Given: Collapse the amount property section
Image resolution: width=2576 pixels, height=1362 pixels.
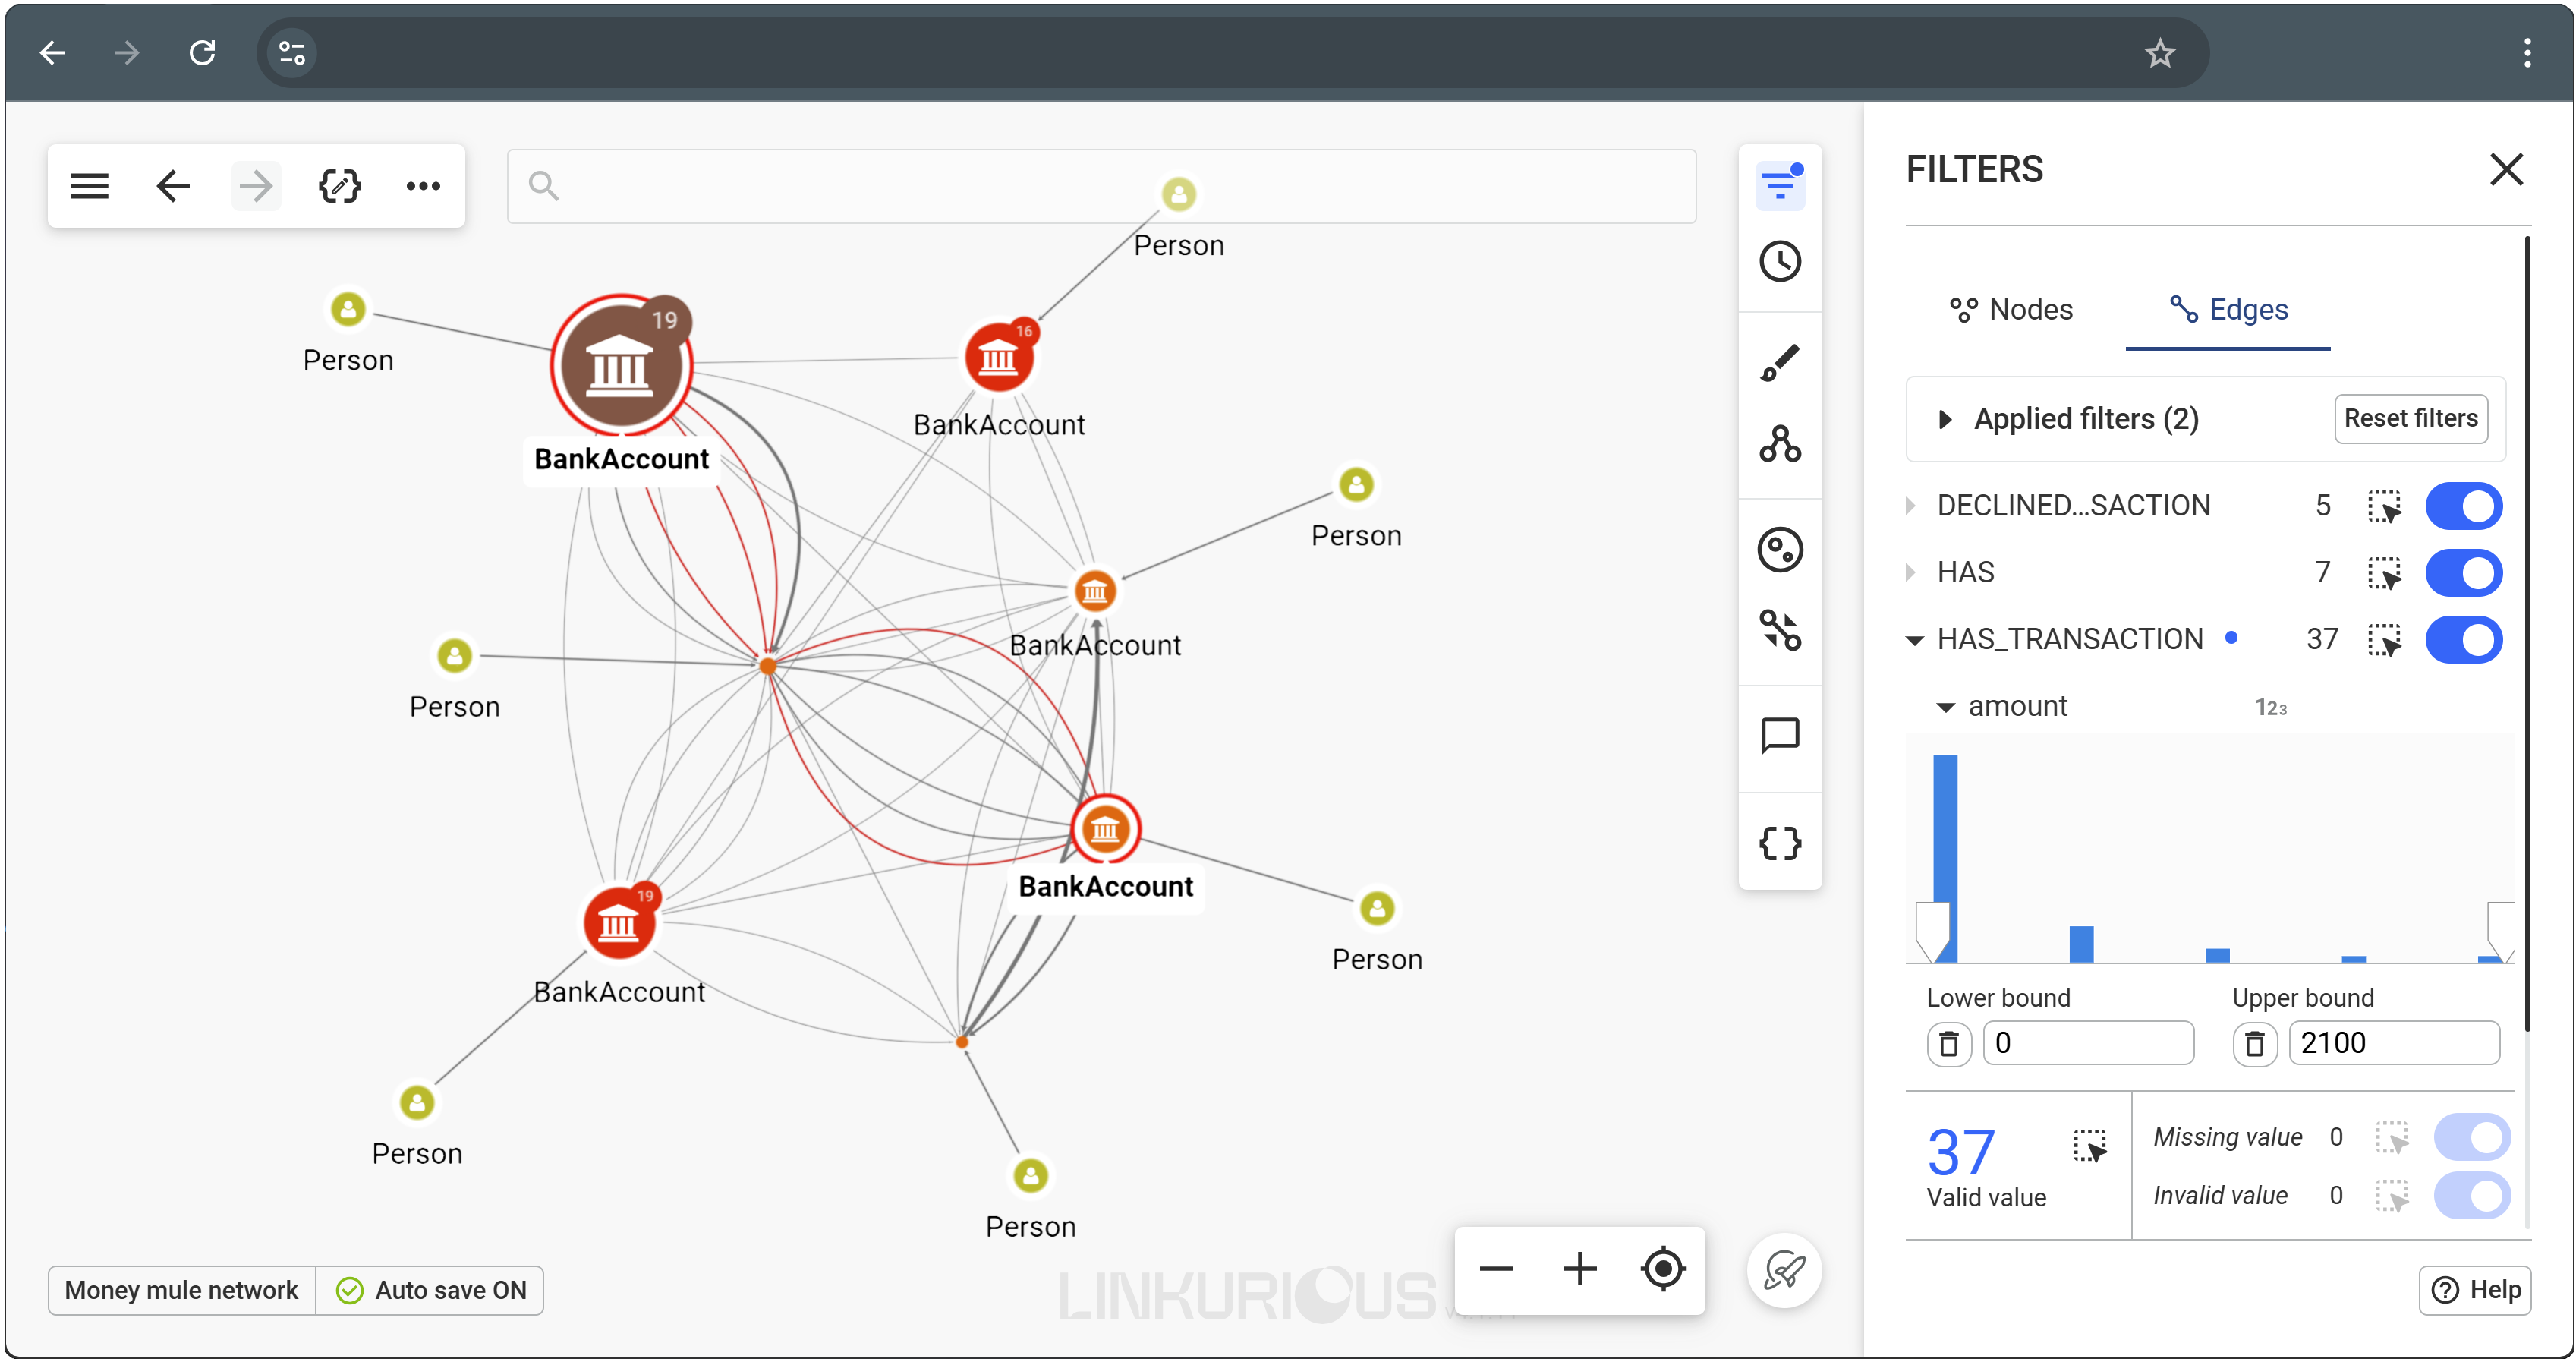Looking at the screenshot, I should [1945, 707].
